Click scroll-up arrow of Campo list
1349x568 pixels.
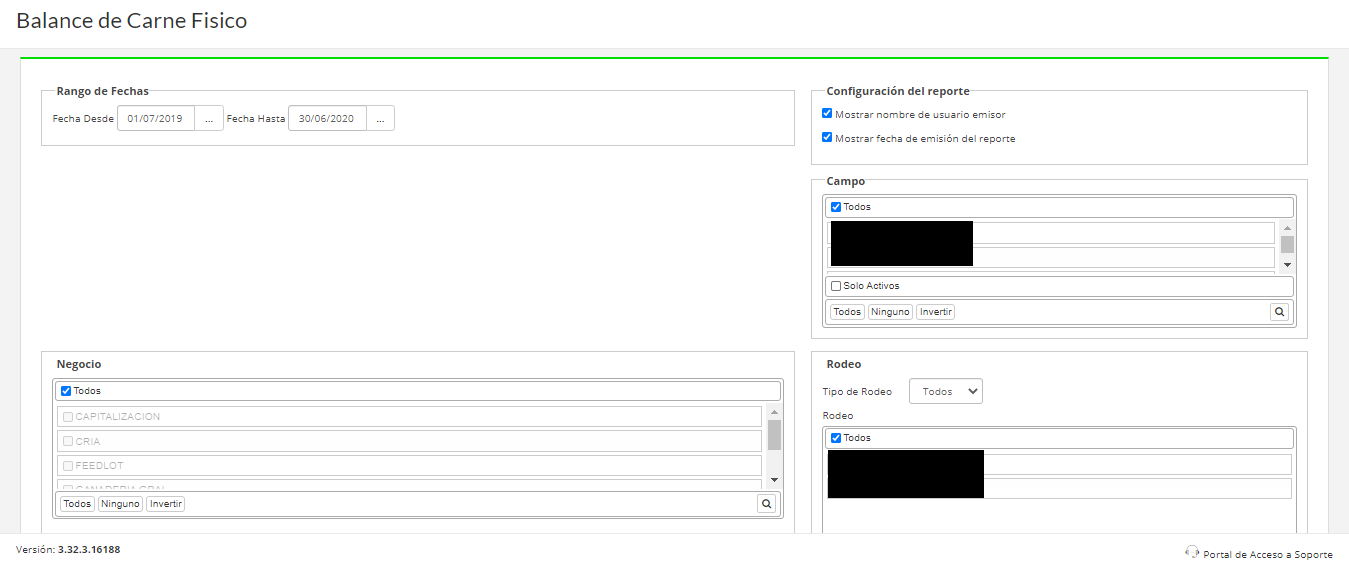1288,229
